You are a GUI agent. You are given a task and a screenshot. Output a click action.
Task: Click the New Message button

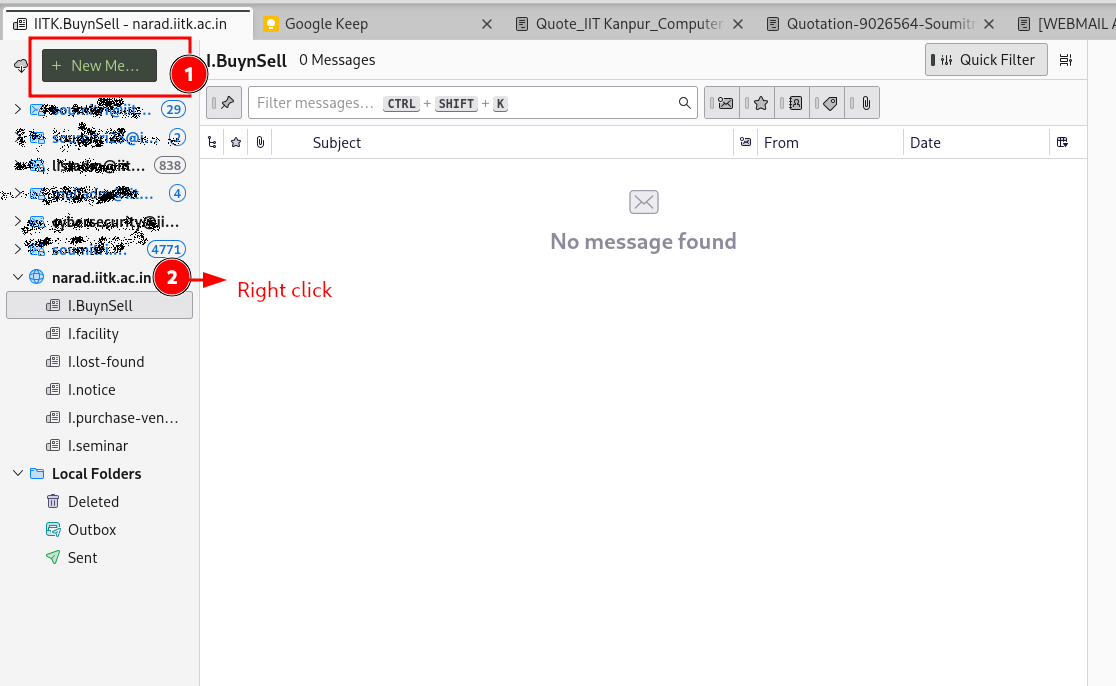[99, 66]
